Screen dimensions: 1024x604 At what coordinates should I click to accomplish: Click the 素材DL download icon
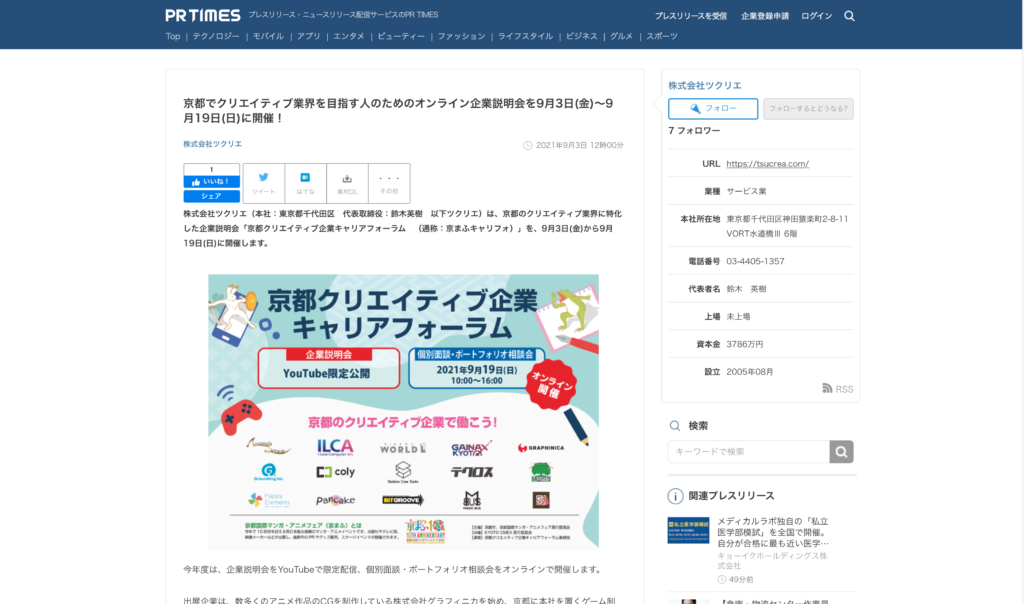tap(347, 183)
